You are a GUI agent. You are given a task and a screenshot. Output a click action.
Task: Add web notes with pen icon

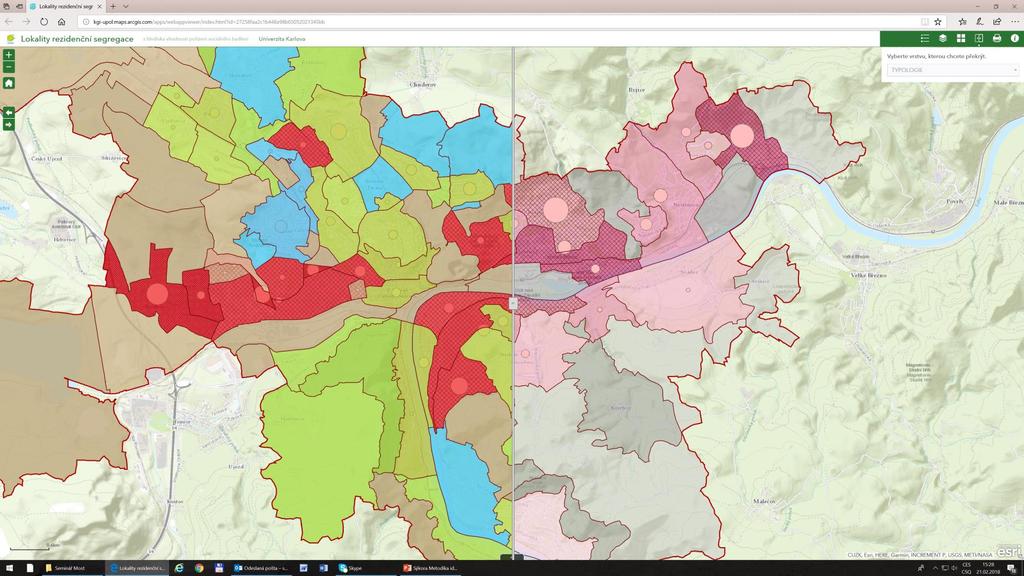pyautogui.click(x=980, y=22)
